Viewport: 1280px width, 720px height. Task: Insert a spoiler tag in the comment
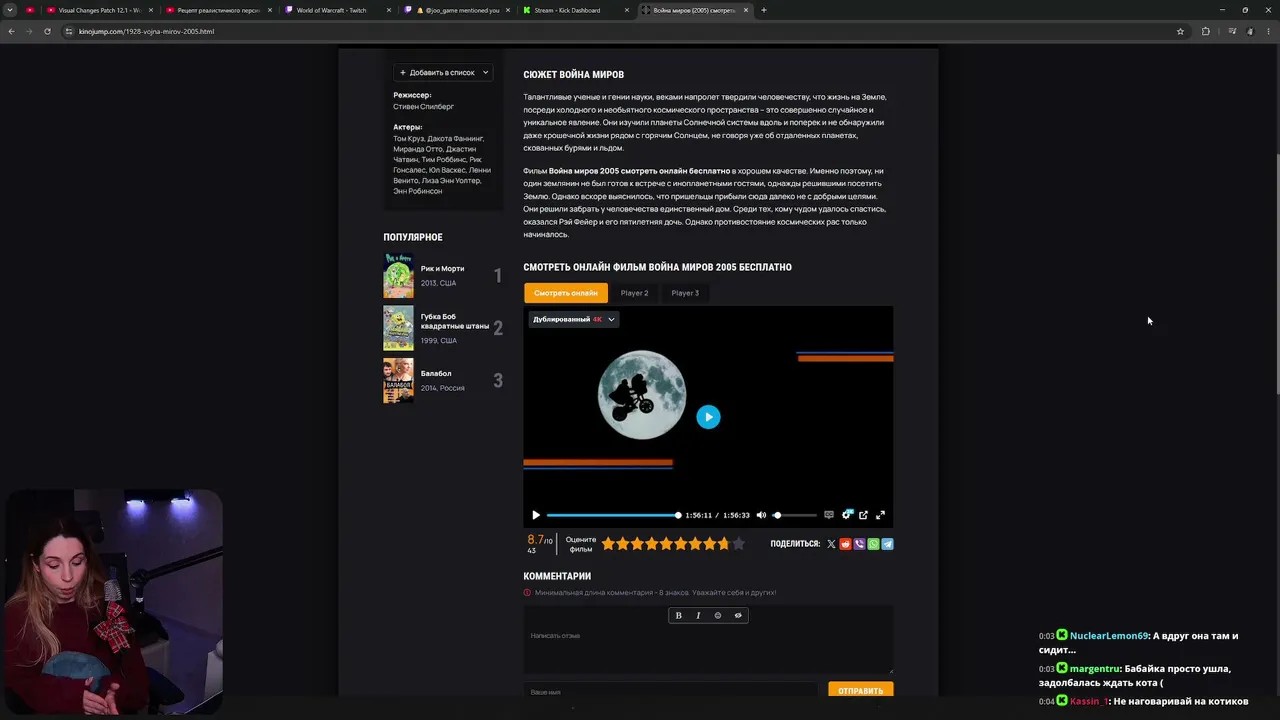(738, 615)
